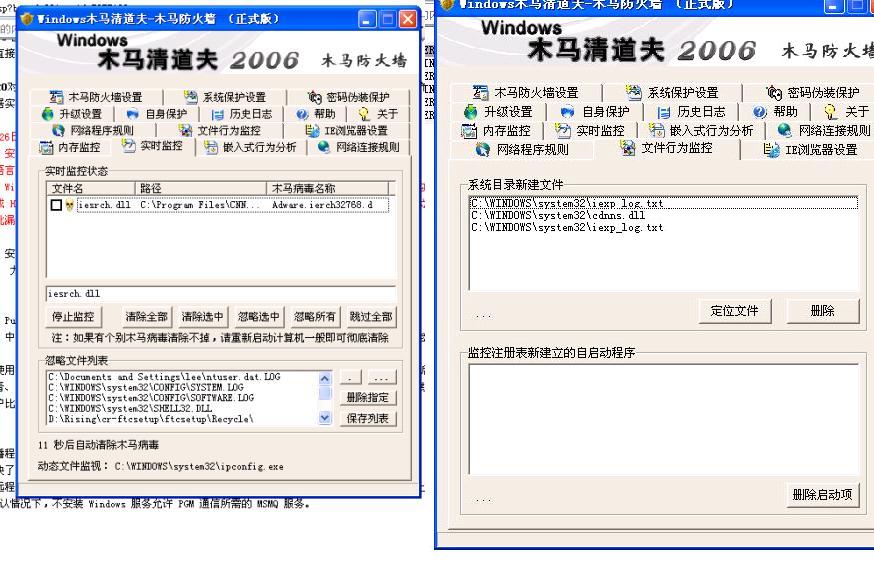Select Adware.ierch32768.d cell text
Screen dimensions: 874x567
click(x=322, y=205)
